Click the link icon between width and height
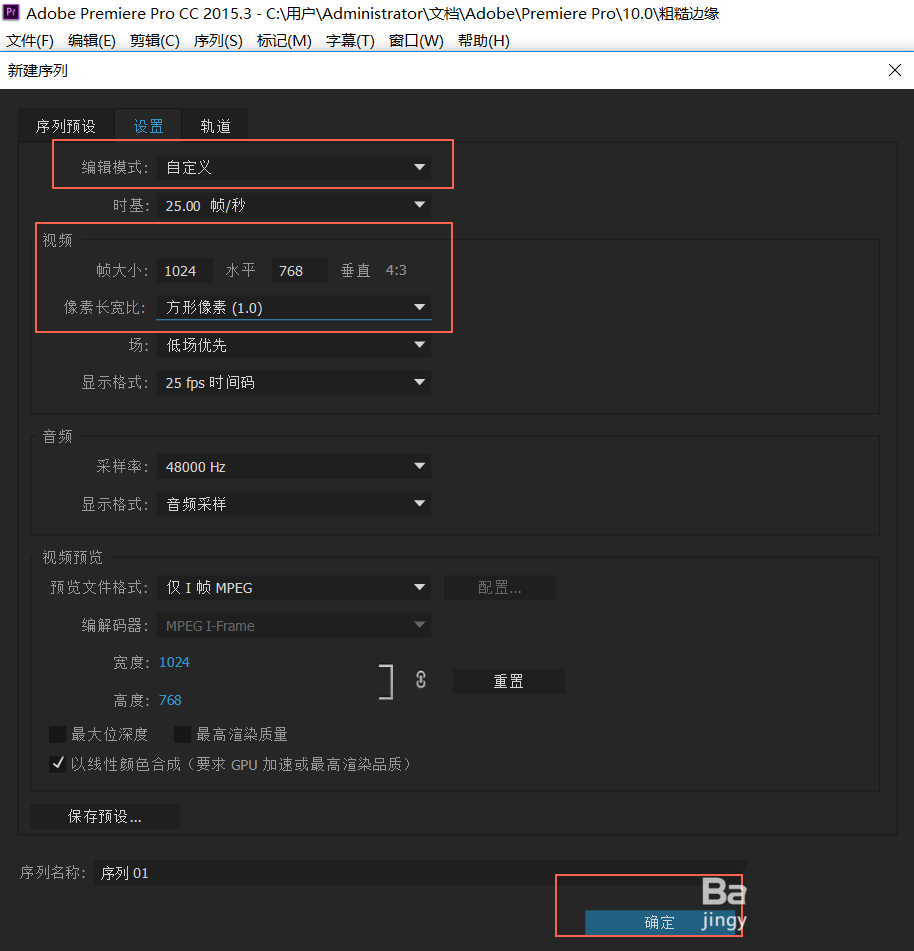 coord(420,680)
